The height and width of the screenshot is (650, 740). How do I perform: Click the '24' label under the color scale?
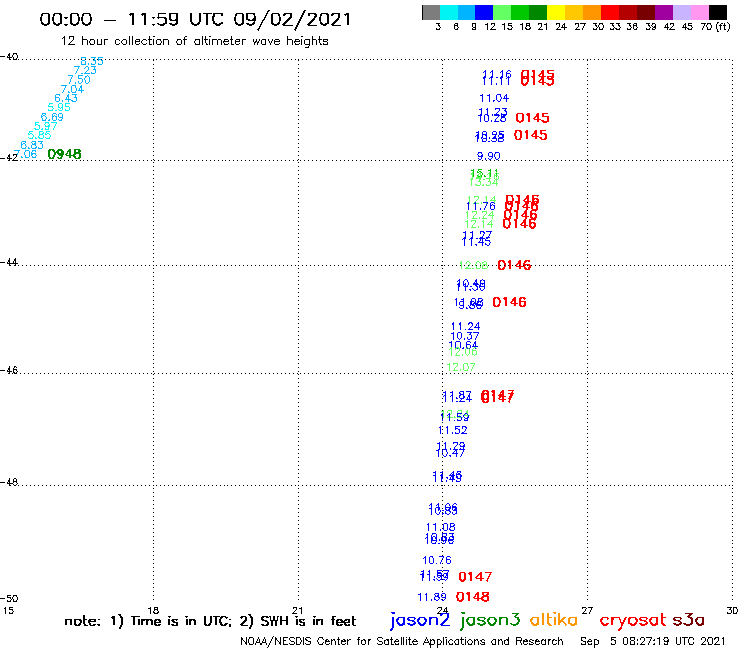click(x=561, y=27)
